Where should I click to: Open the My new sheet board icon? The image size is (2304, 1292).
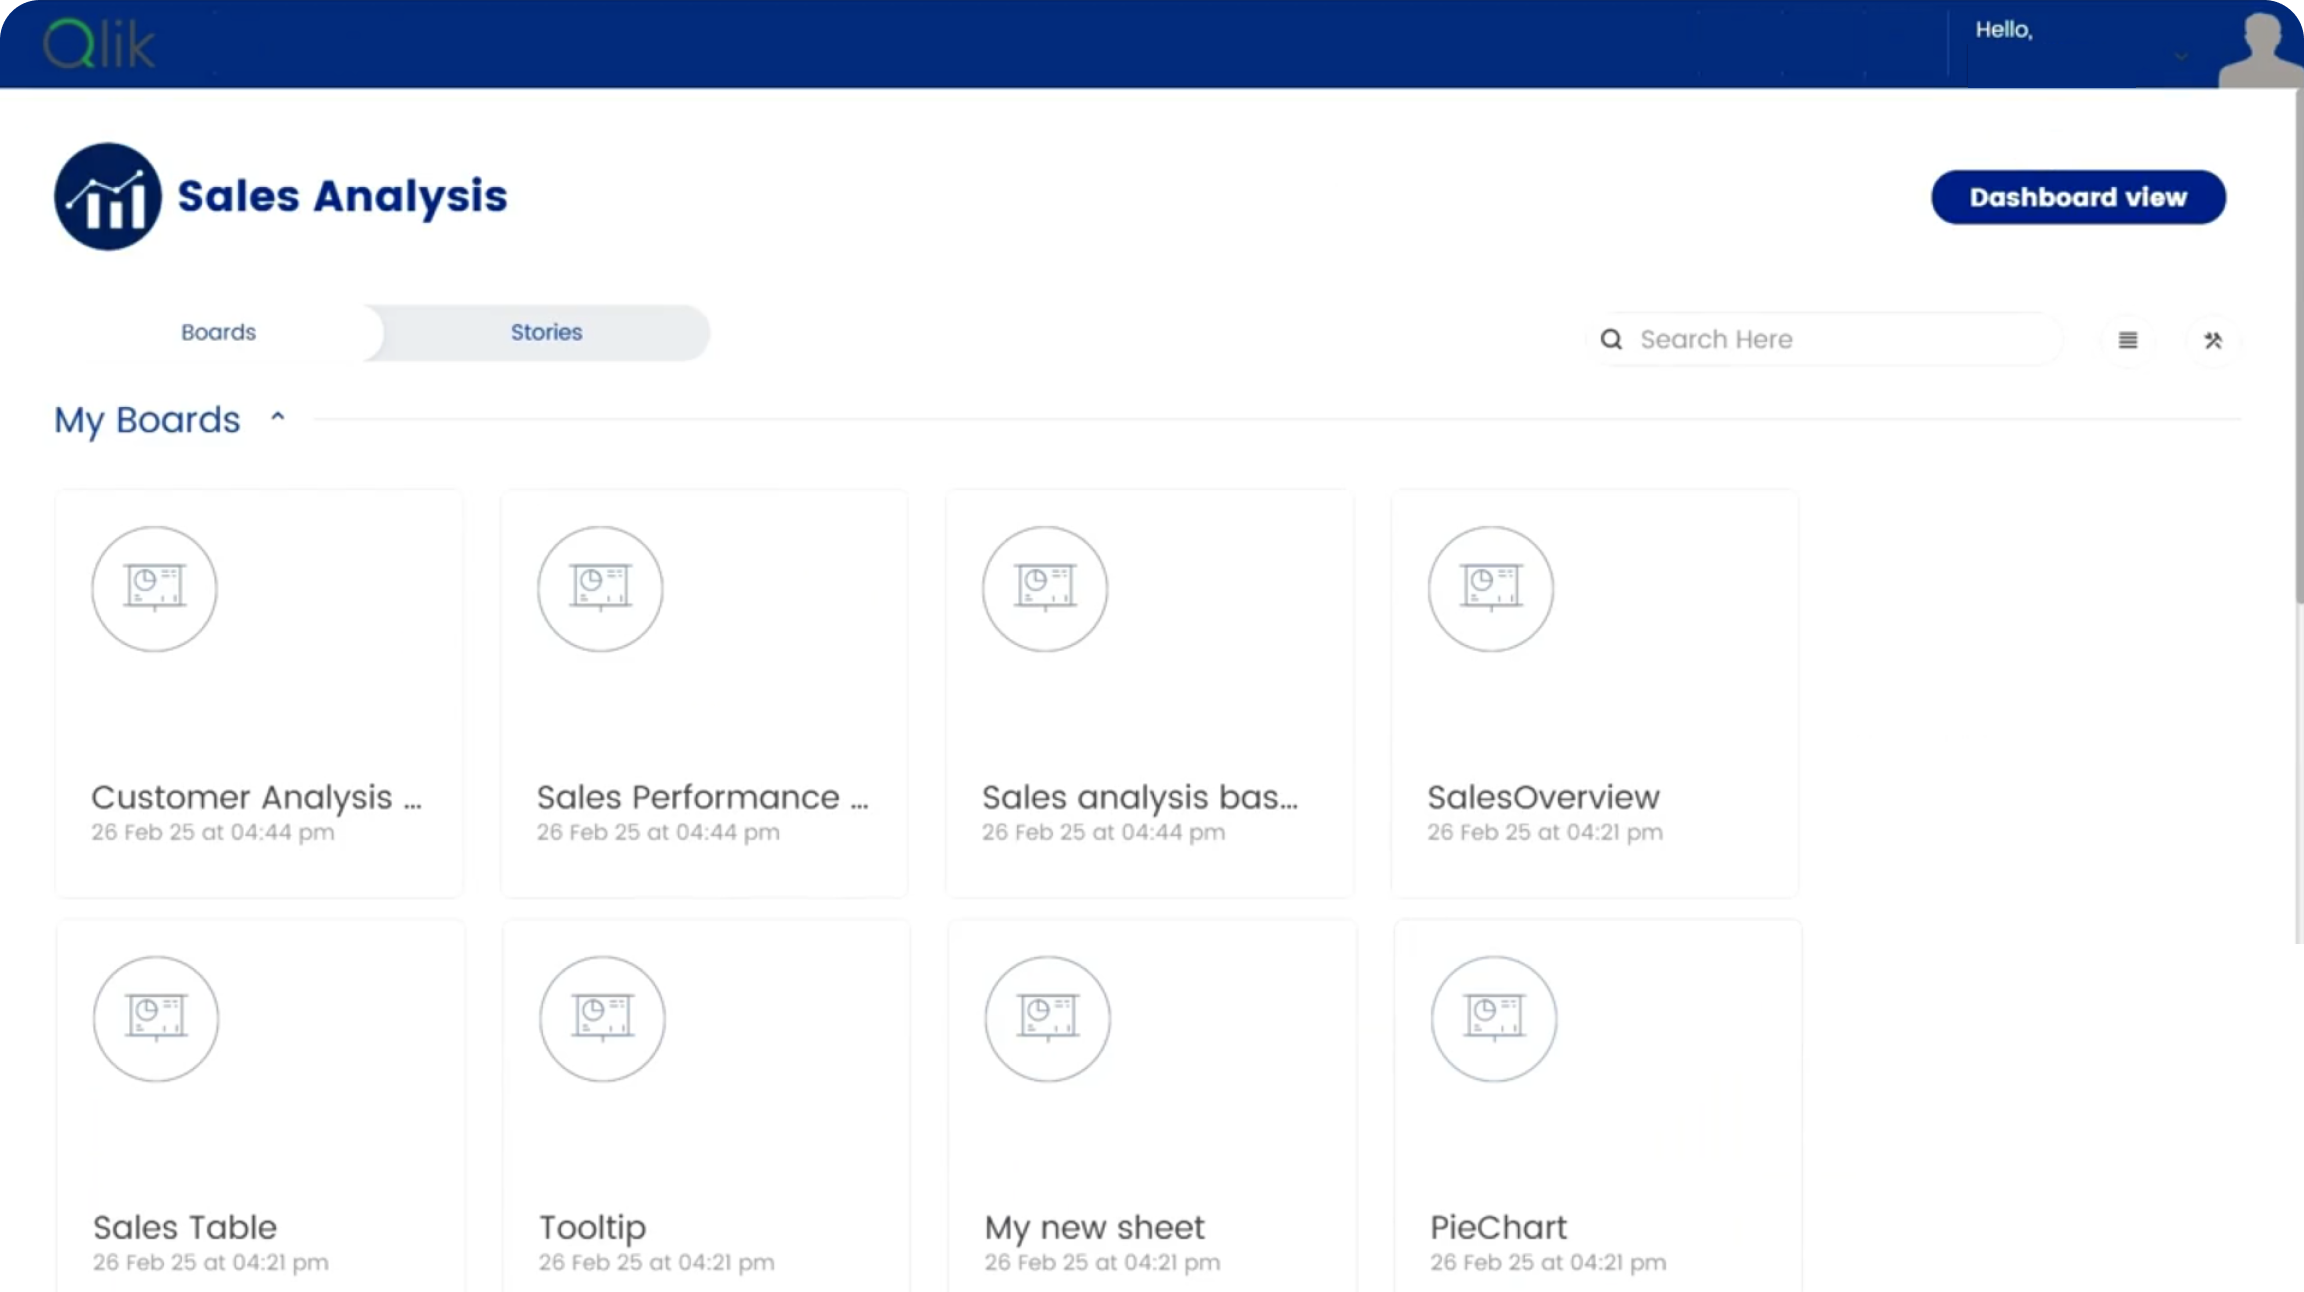[x=1047, y=1019]
